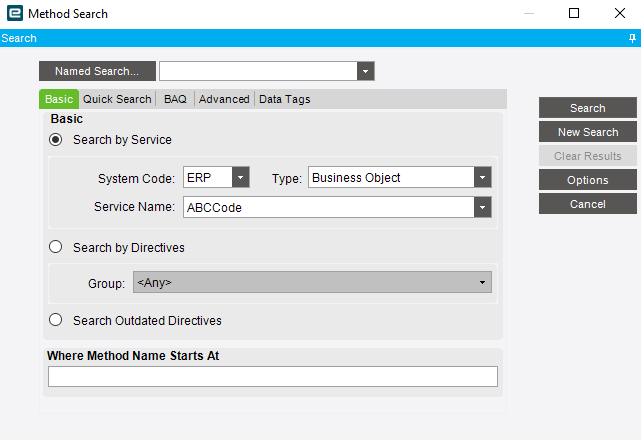Open the Named Search combo box arrow
Viewport: 641px width, 440px height.
pyautogui.click(x=366, y=72)
